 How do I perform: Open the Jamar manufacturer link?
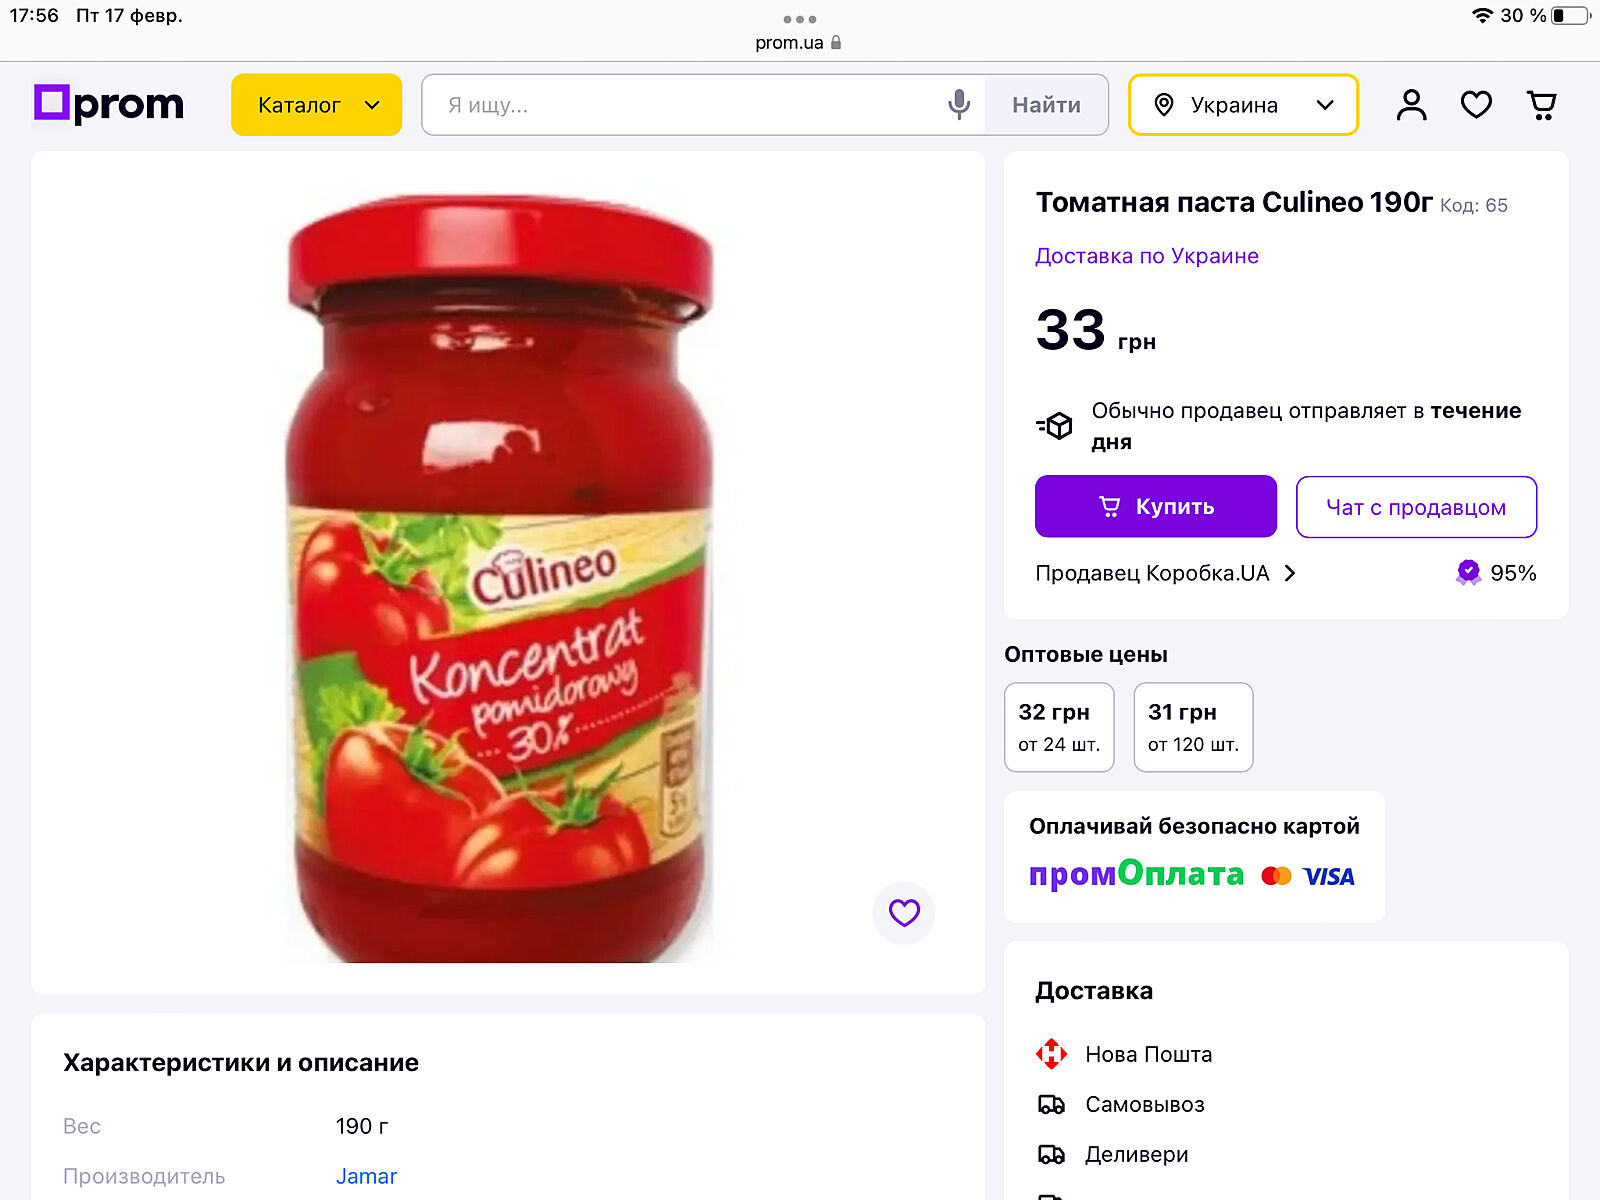[366, 1176]
